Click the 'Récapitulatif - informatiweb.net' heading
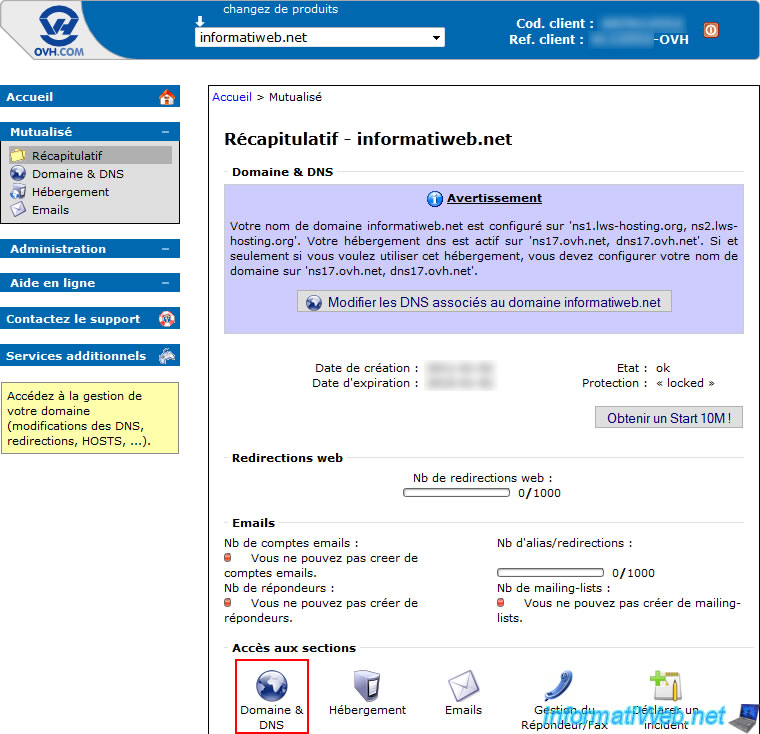 [368, 139]
